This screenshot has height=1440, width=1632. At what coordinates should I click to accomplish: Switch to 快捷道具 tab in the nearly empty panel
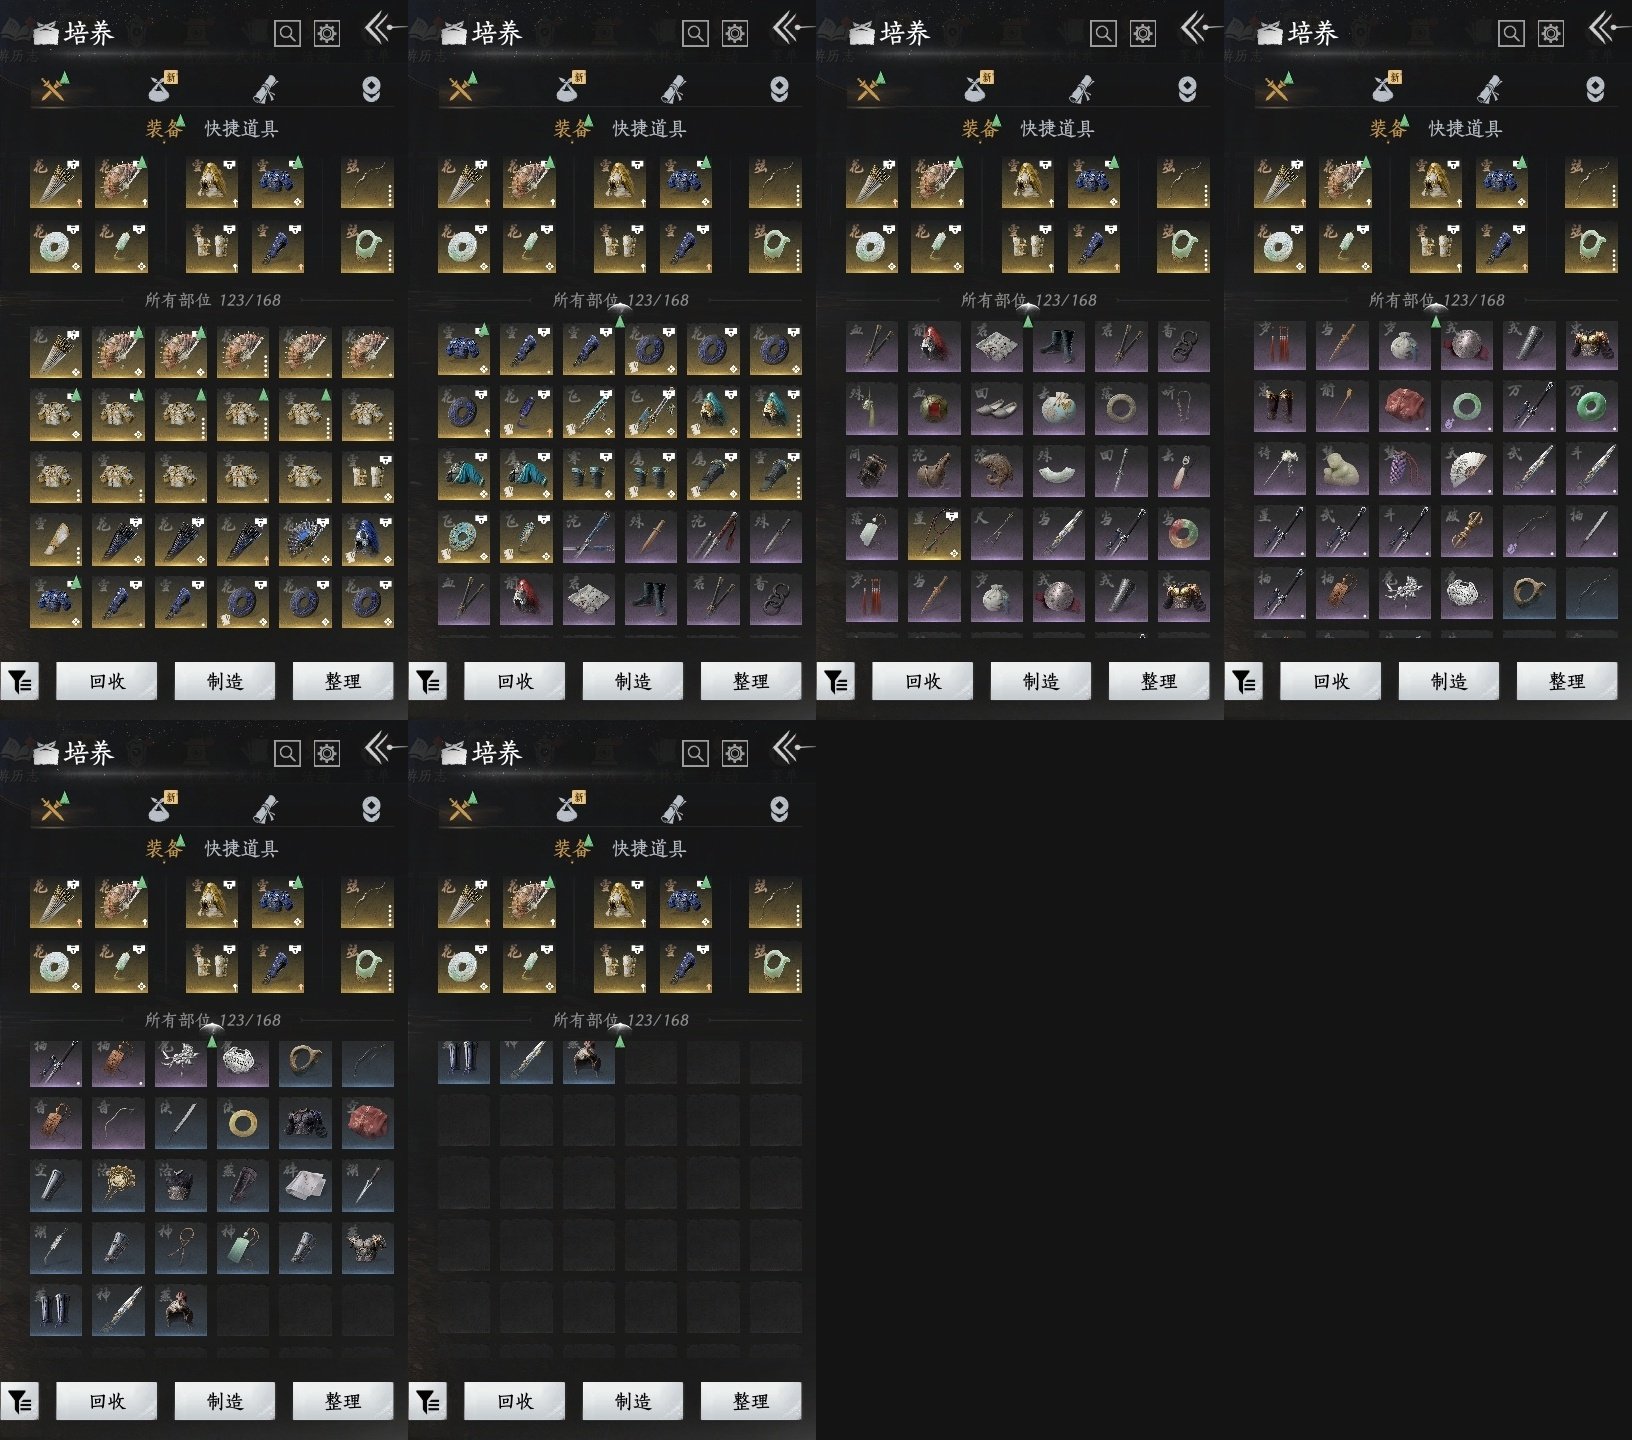[649, 848]
